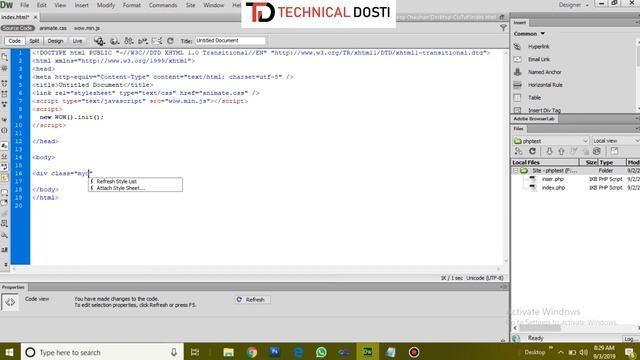This screenshot has width=640, height=360.
Task: Switch to Split view
Action: (34, 41)
